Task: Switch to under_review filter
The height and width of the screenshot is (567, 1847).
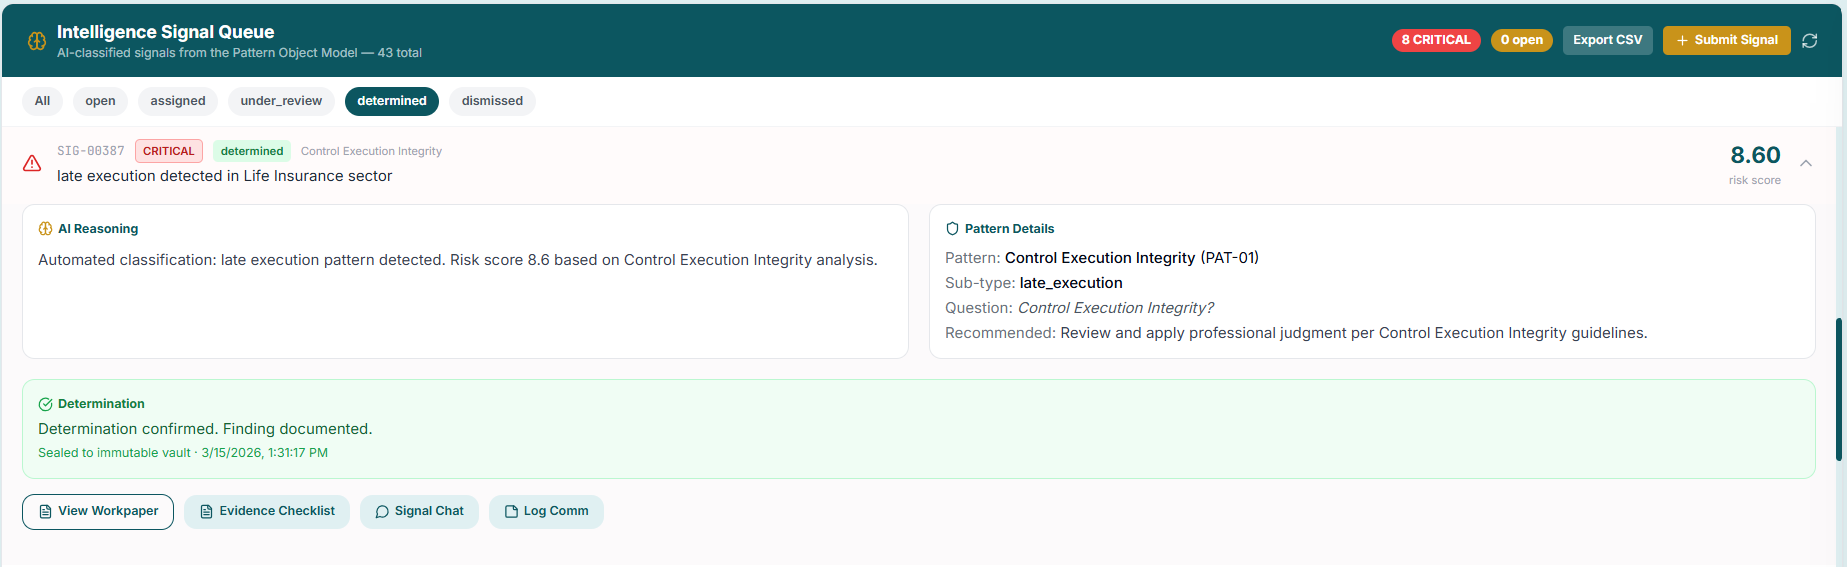Action: [281, 101]
